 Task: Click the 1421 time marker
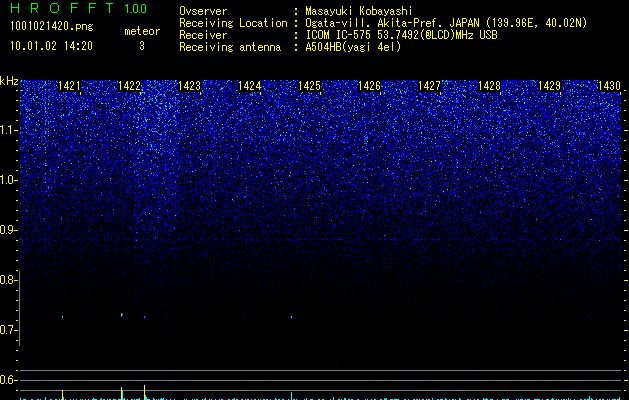[x=69, y=86]
